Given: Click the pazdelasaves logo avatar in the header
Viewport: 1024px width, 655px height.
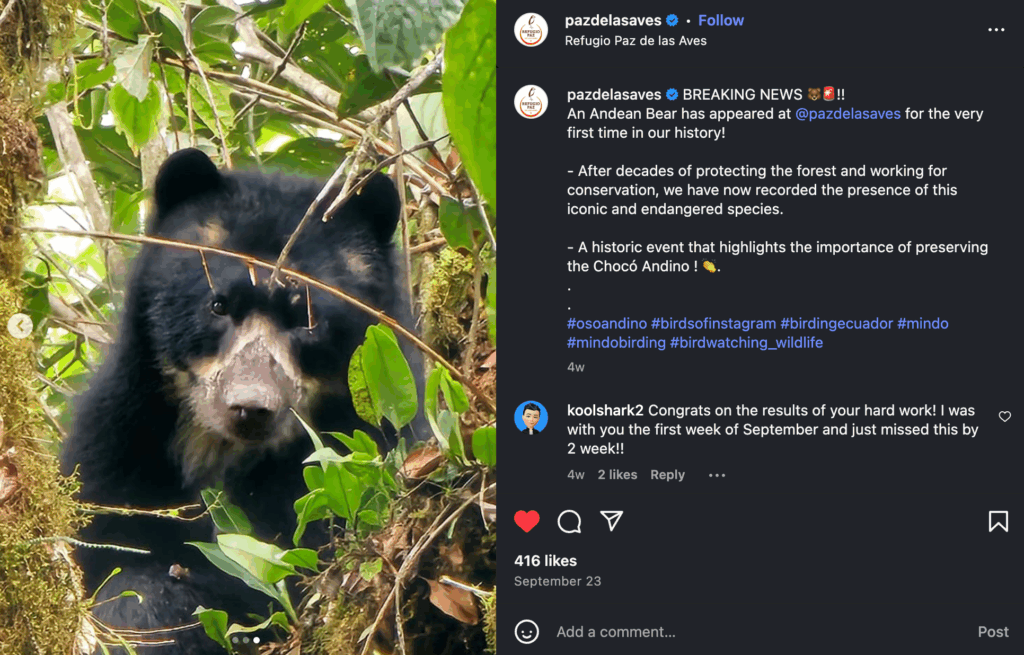Looking at the screenshot, I should pyautogui.click(x=531, y=29).
